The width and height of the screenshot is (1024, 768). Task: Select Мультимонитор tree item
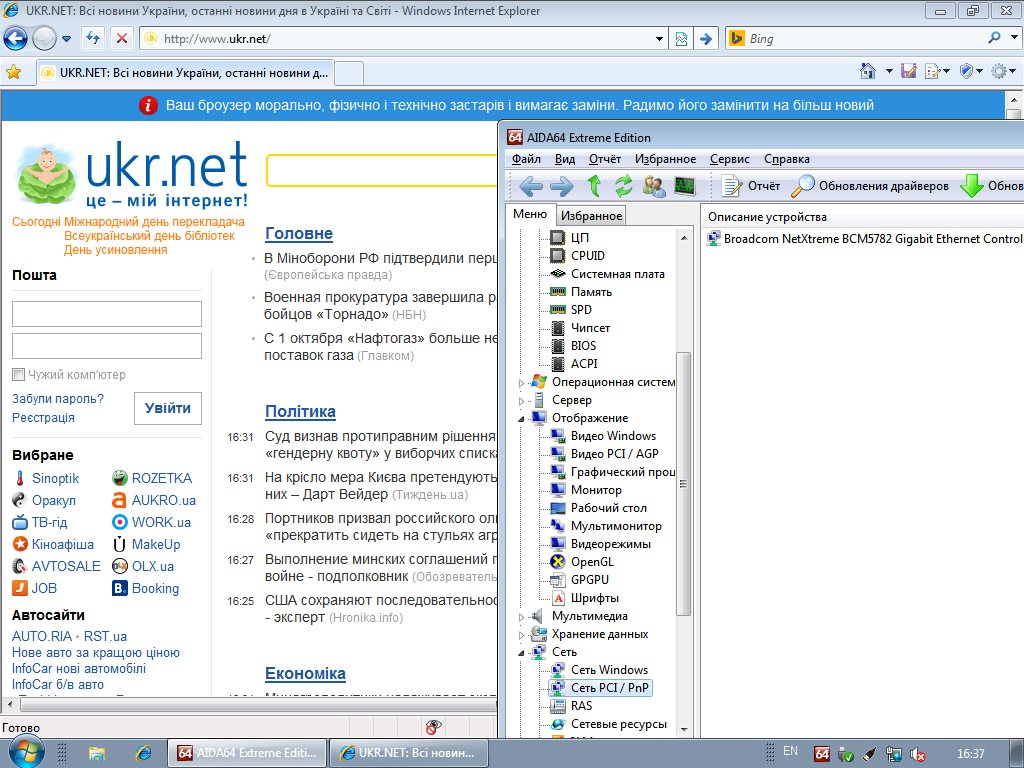point(616,526)
